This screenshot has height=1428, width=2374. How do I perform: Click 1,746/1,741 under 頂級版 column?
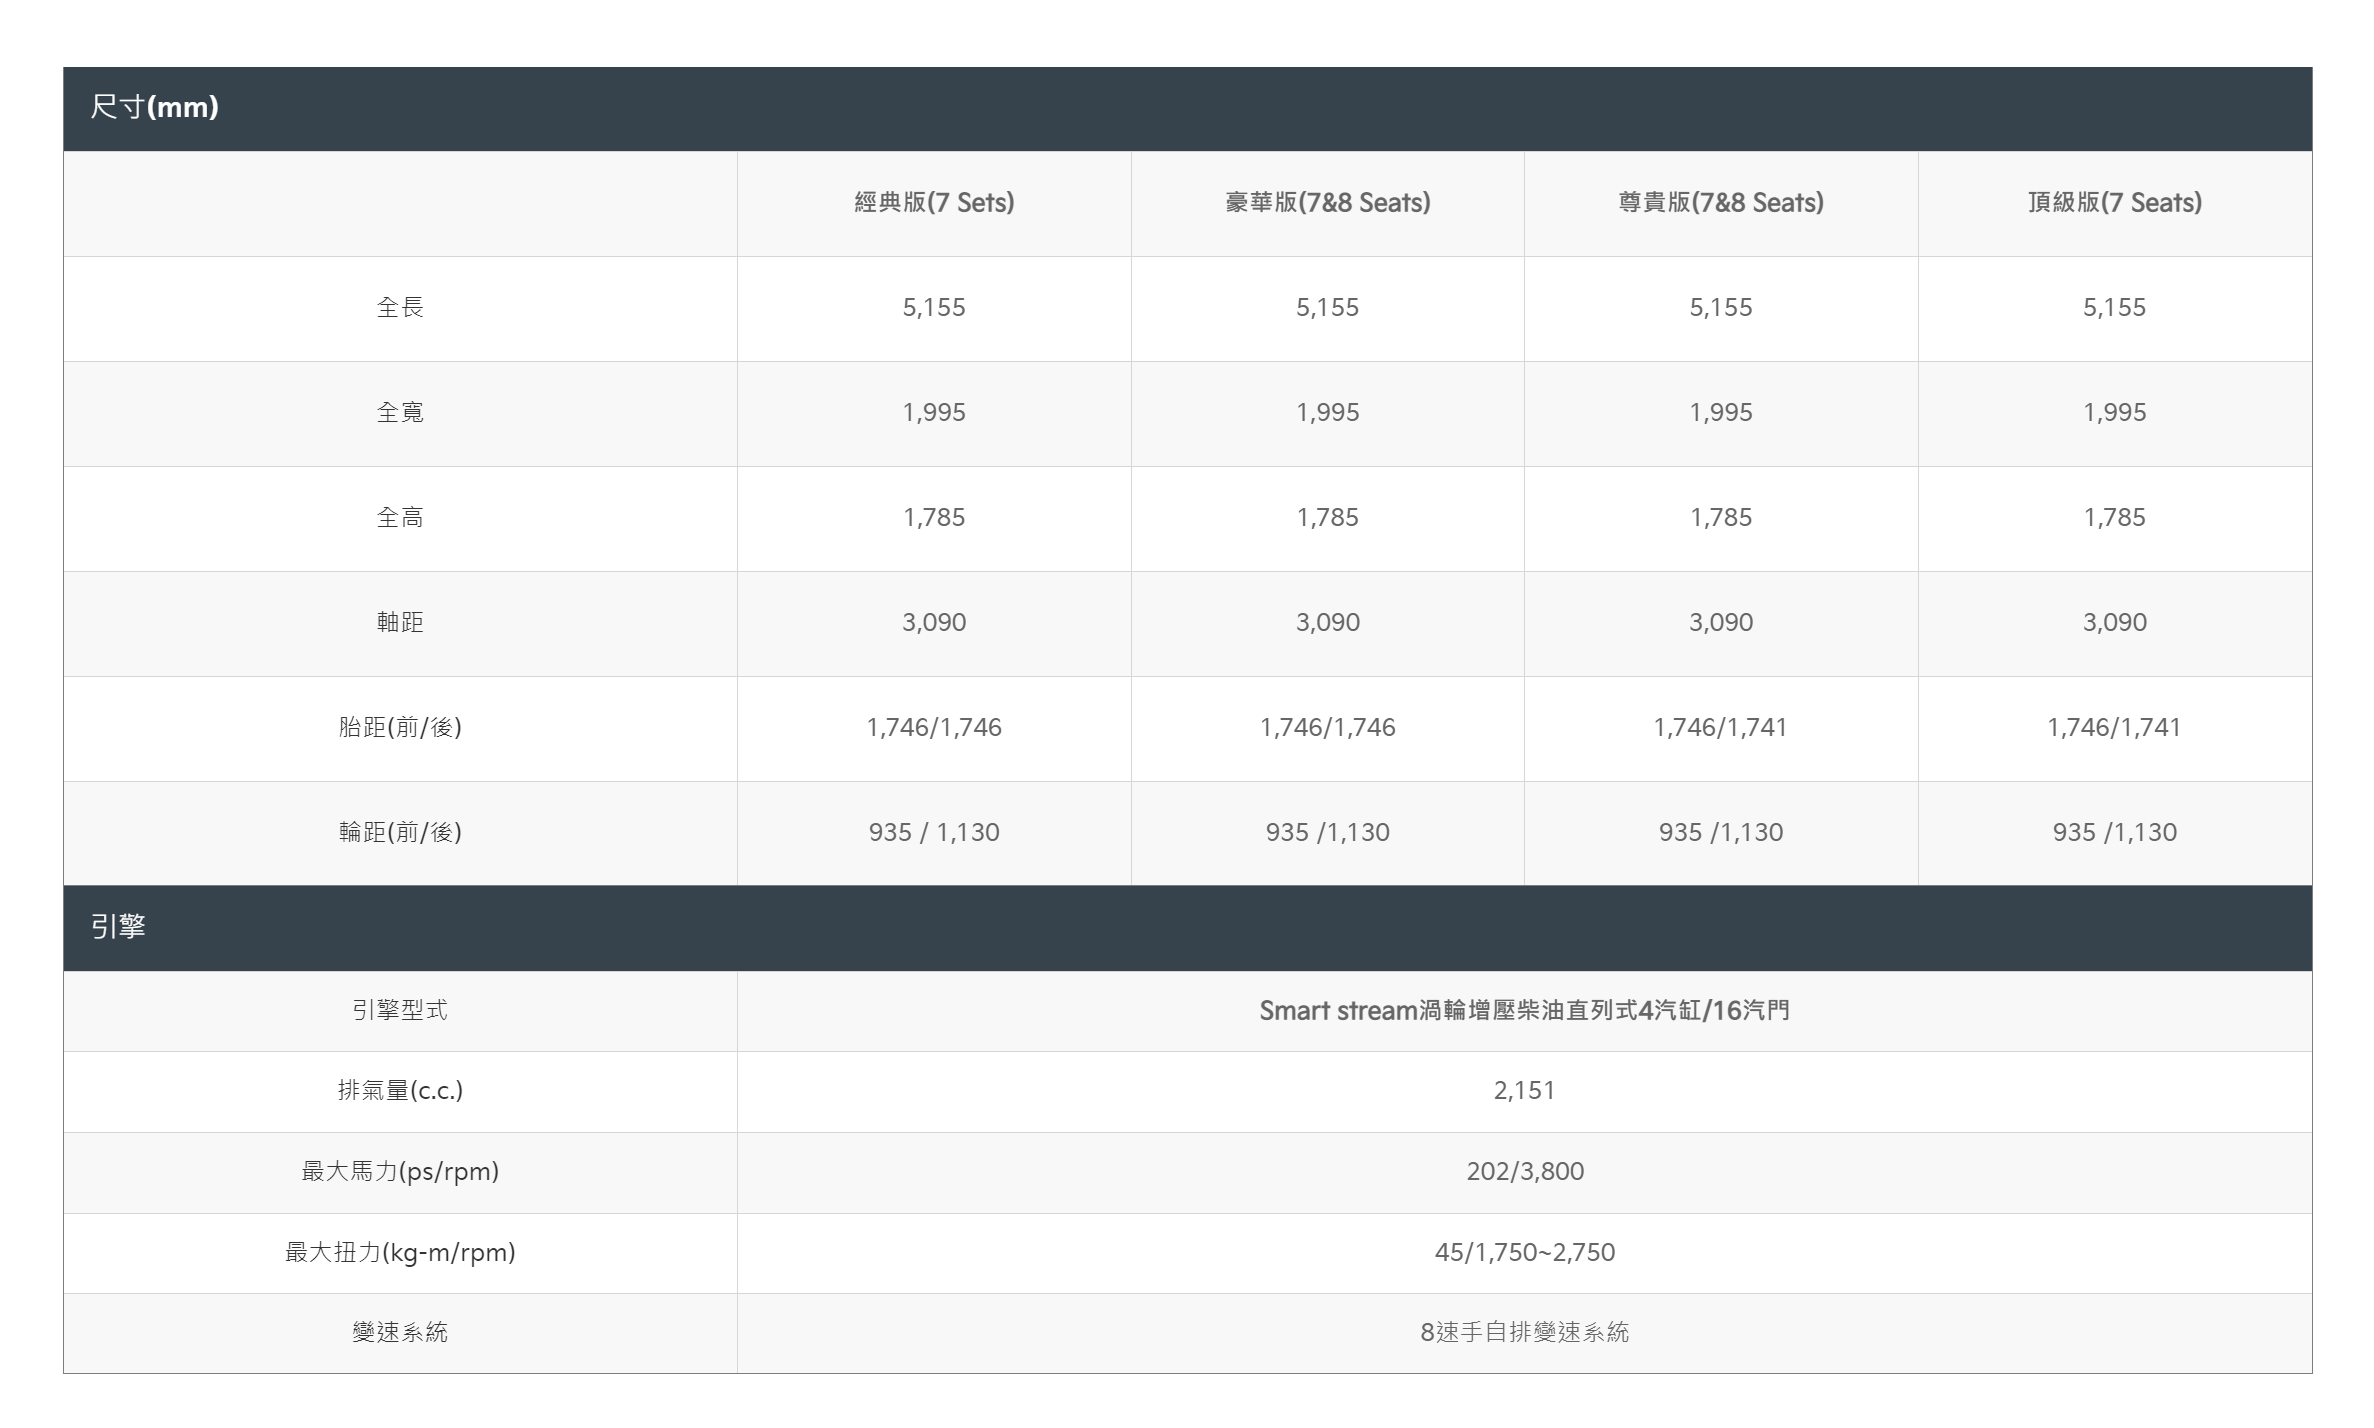pyautogui.click(x=2114, y=728)
